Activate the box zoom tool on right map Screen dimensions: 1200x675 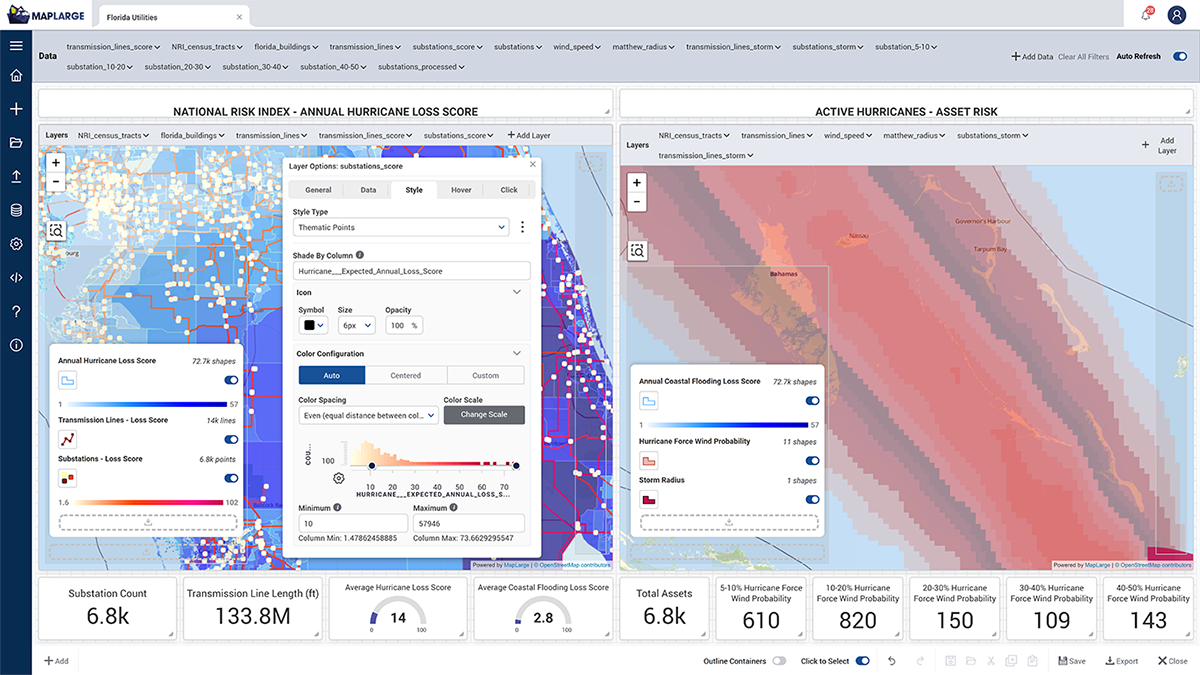(638, 251)
